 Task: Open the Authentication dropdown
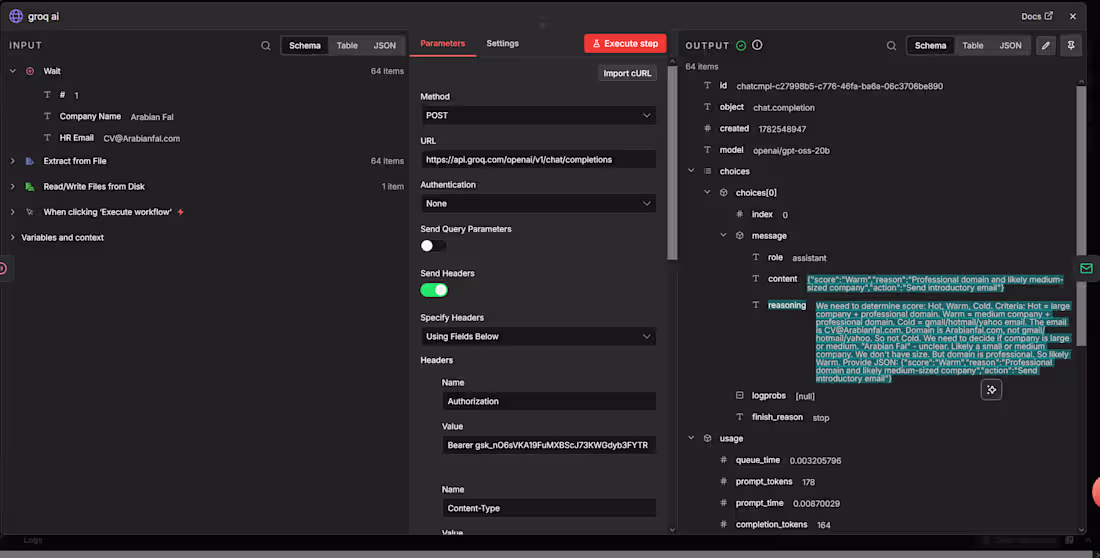coord(538,204)
